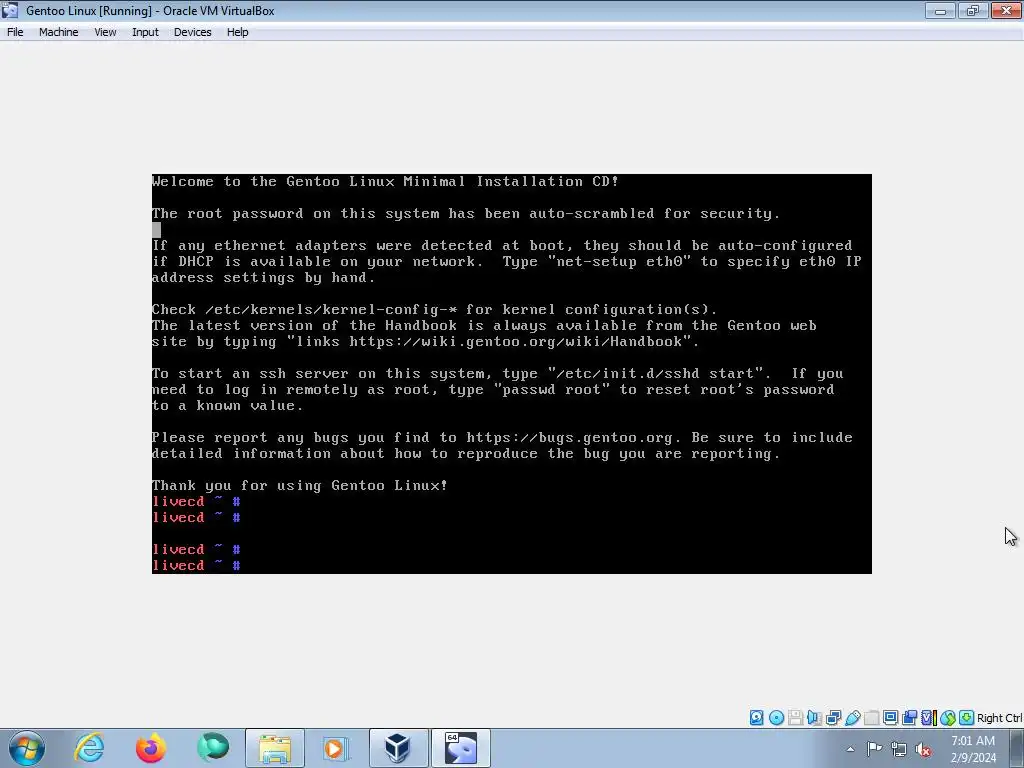1024x768 pixels.
Task: Click the 'address settings by hand.' line
Action: (264, 278)
